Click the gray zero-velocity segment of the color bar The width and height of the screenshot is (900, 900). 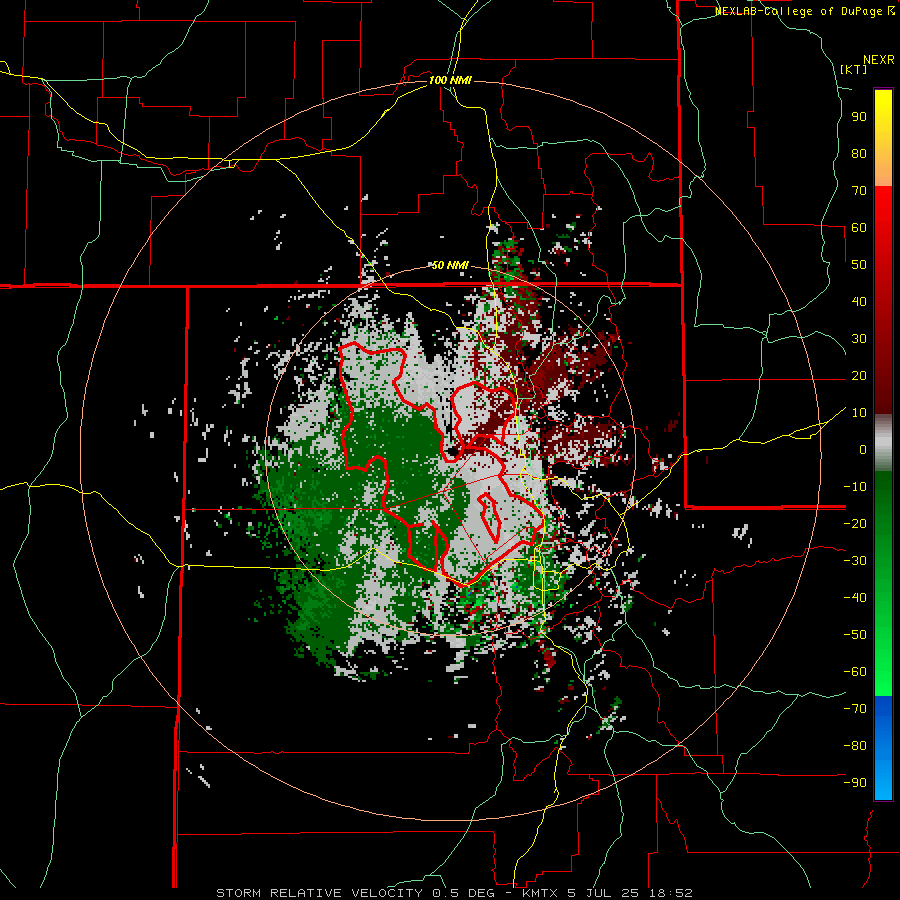[883, 443]
